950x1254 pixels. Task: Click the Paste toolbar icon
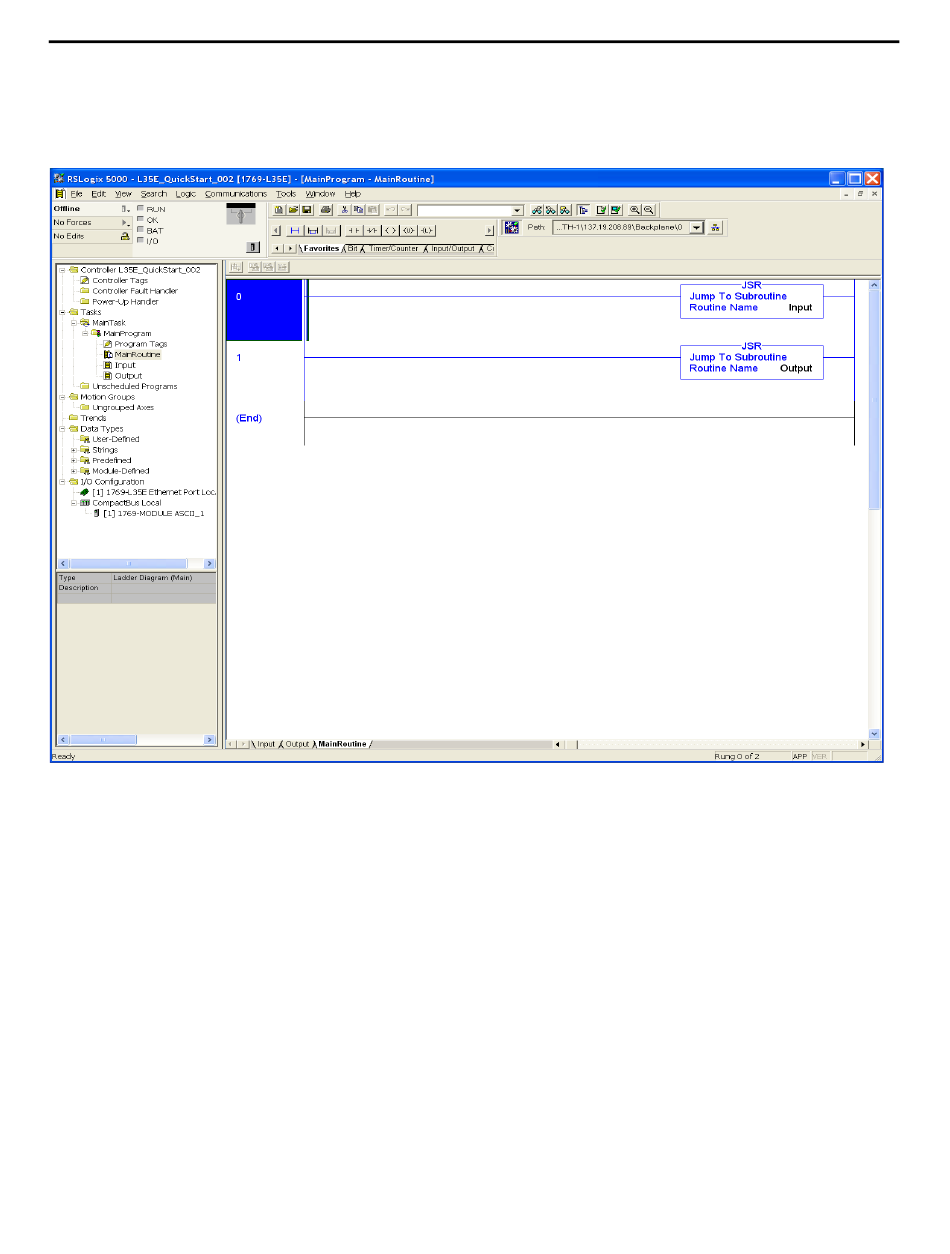[372, 210]
